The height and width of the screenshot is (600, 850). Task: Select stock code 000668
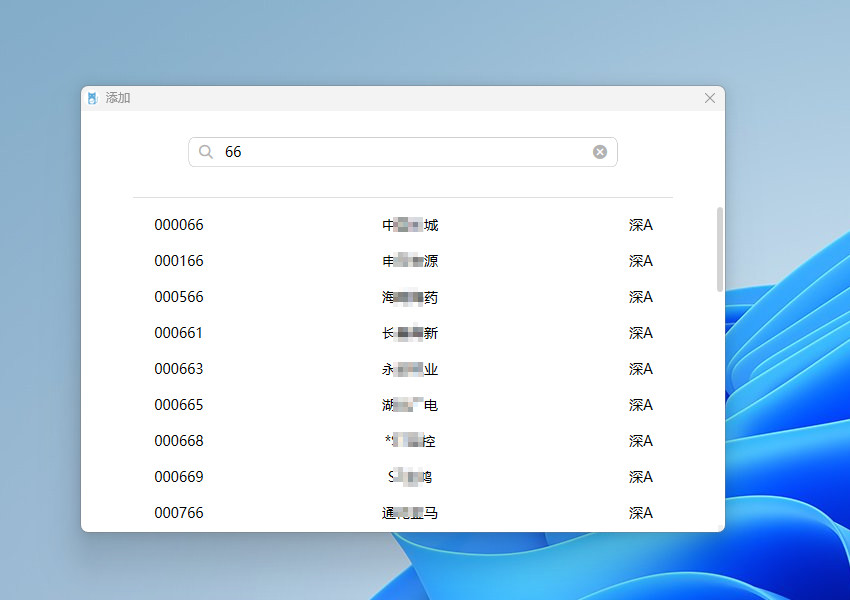(179, 441)
